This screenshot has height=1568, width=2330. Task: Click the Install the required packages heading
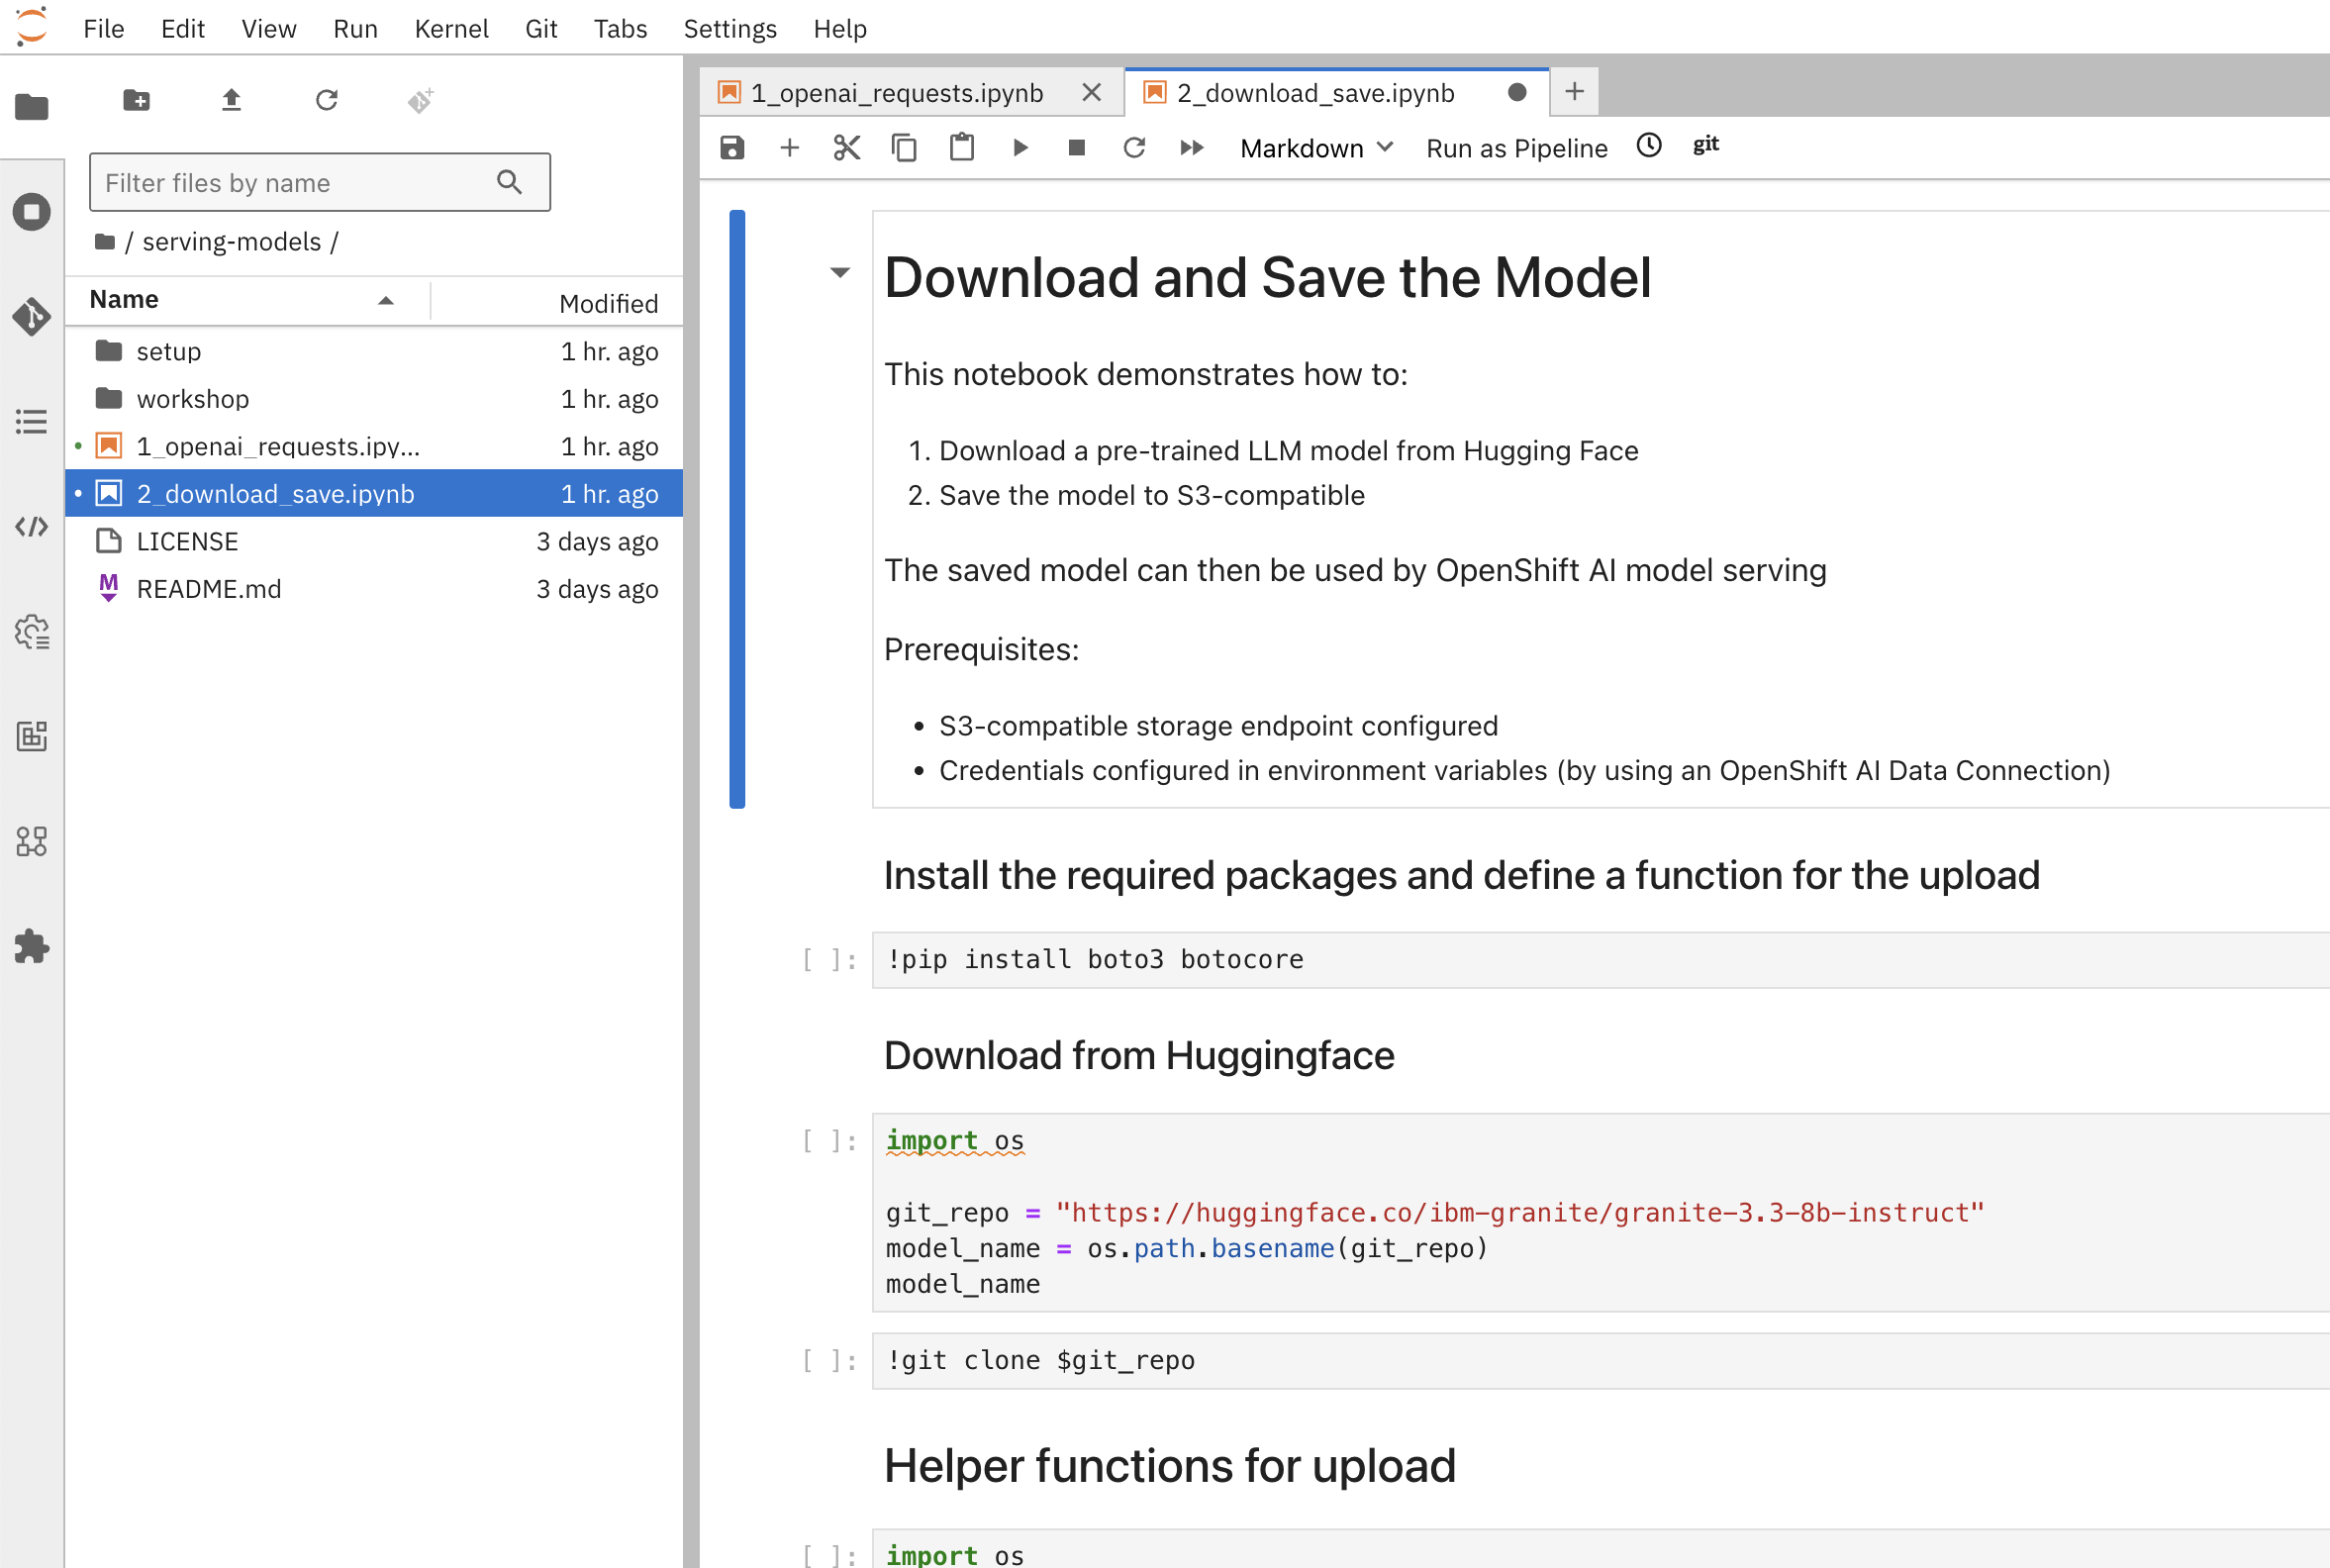[1461, 875]
